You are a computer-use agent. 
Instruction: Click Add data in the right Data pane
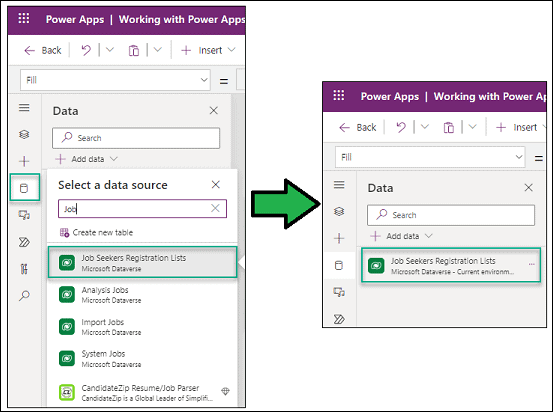(401, 236)
